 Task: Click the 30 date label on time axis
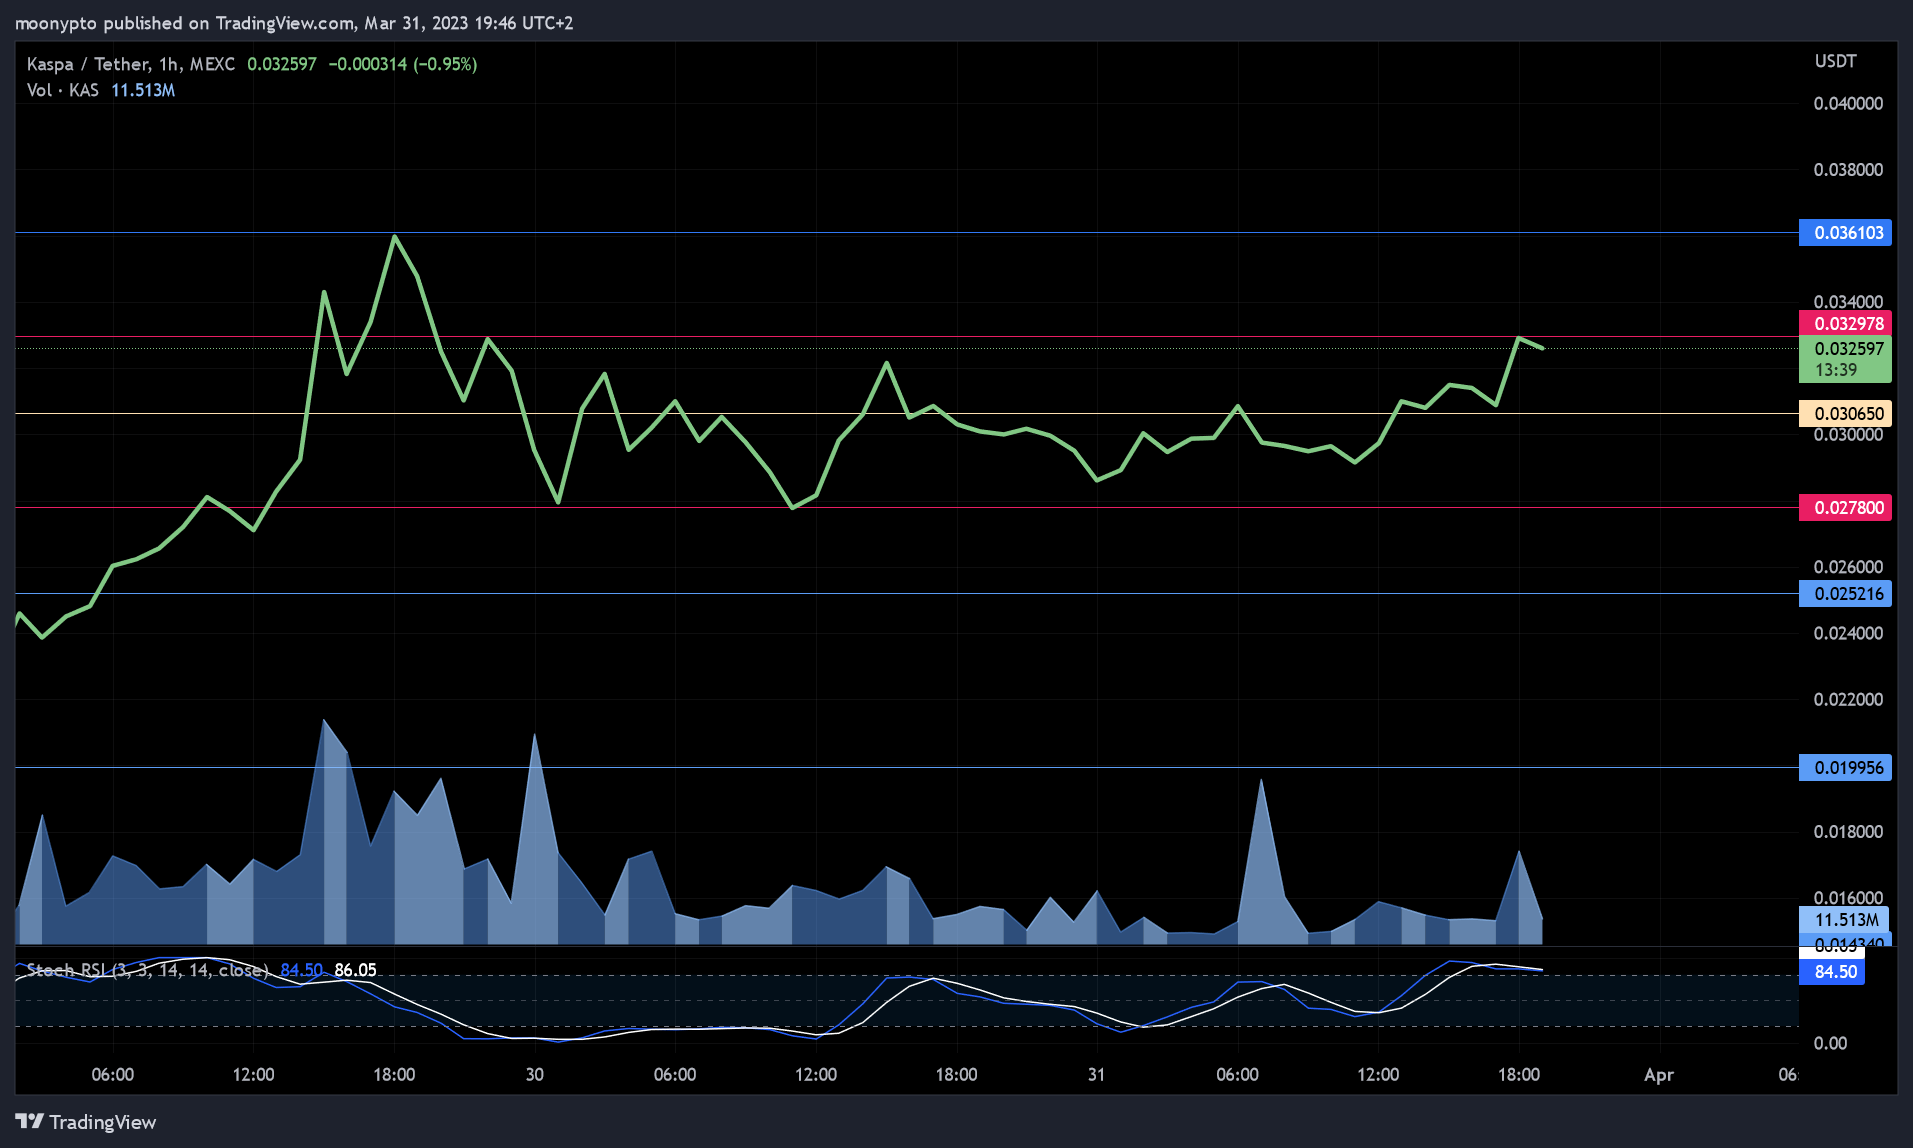click(x=535, y=1074)
